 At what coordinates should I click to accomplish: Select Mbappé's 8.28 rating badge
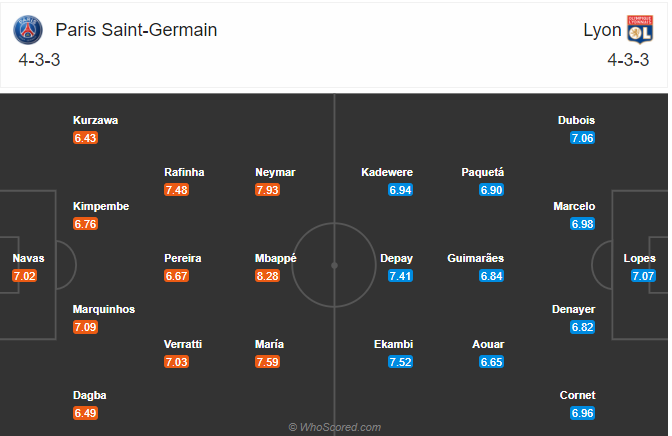pyautogui.click(x=267, y=276)
